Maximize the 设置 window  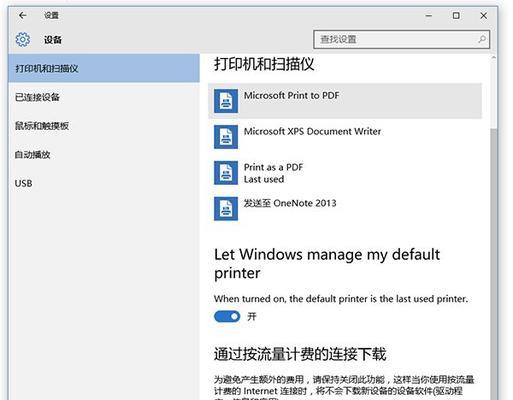click(x=456, y=16)
